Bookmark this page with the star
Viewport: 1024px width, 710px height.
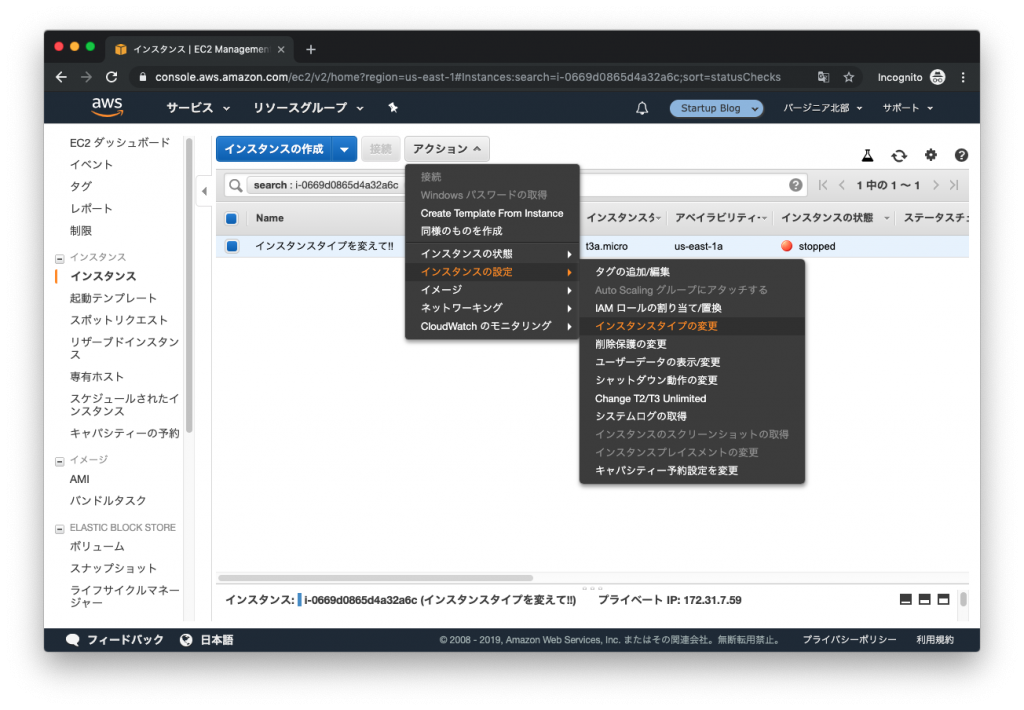click(x=848, y=77)
